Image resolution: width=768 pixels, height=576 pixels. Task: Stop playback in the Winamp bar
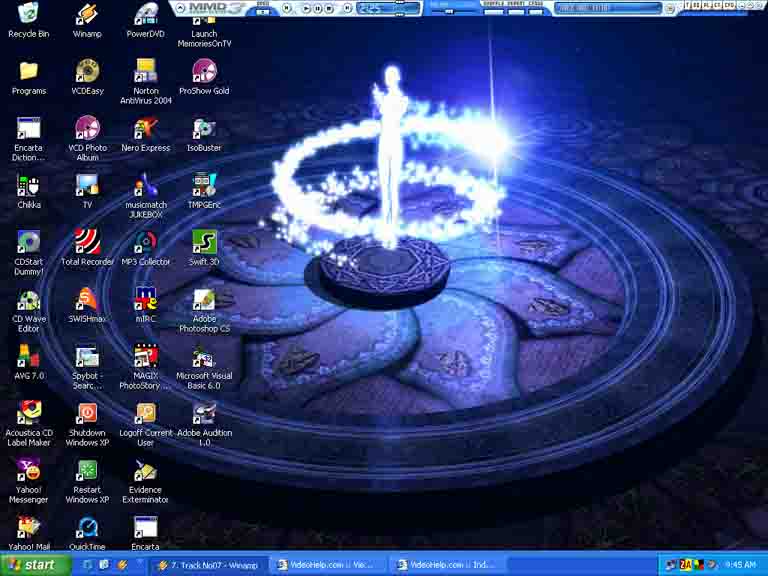click(329, 8)
